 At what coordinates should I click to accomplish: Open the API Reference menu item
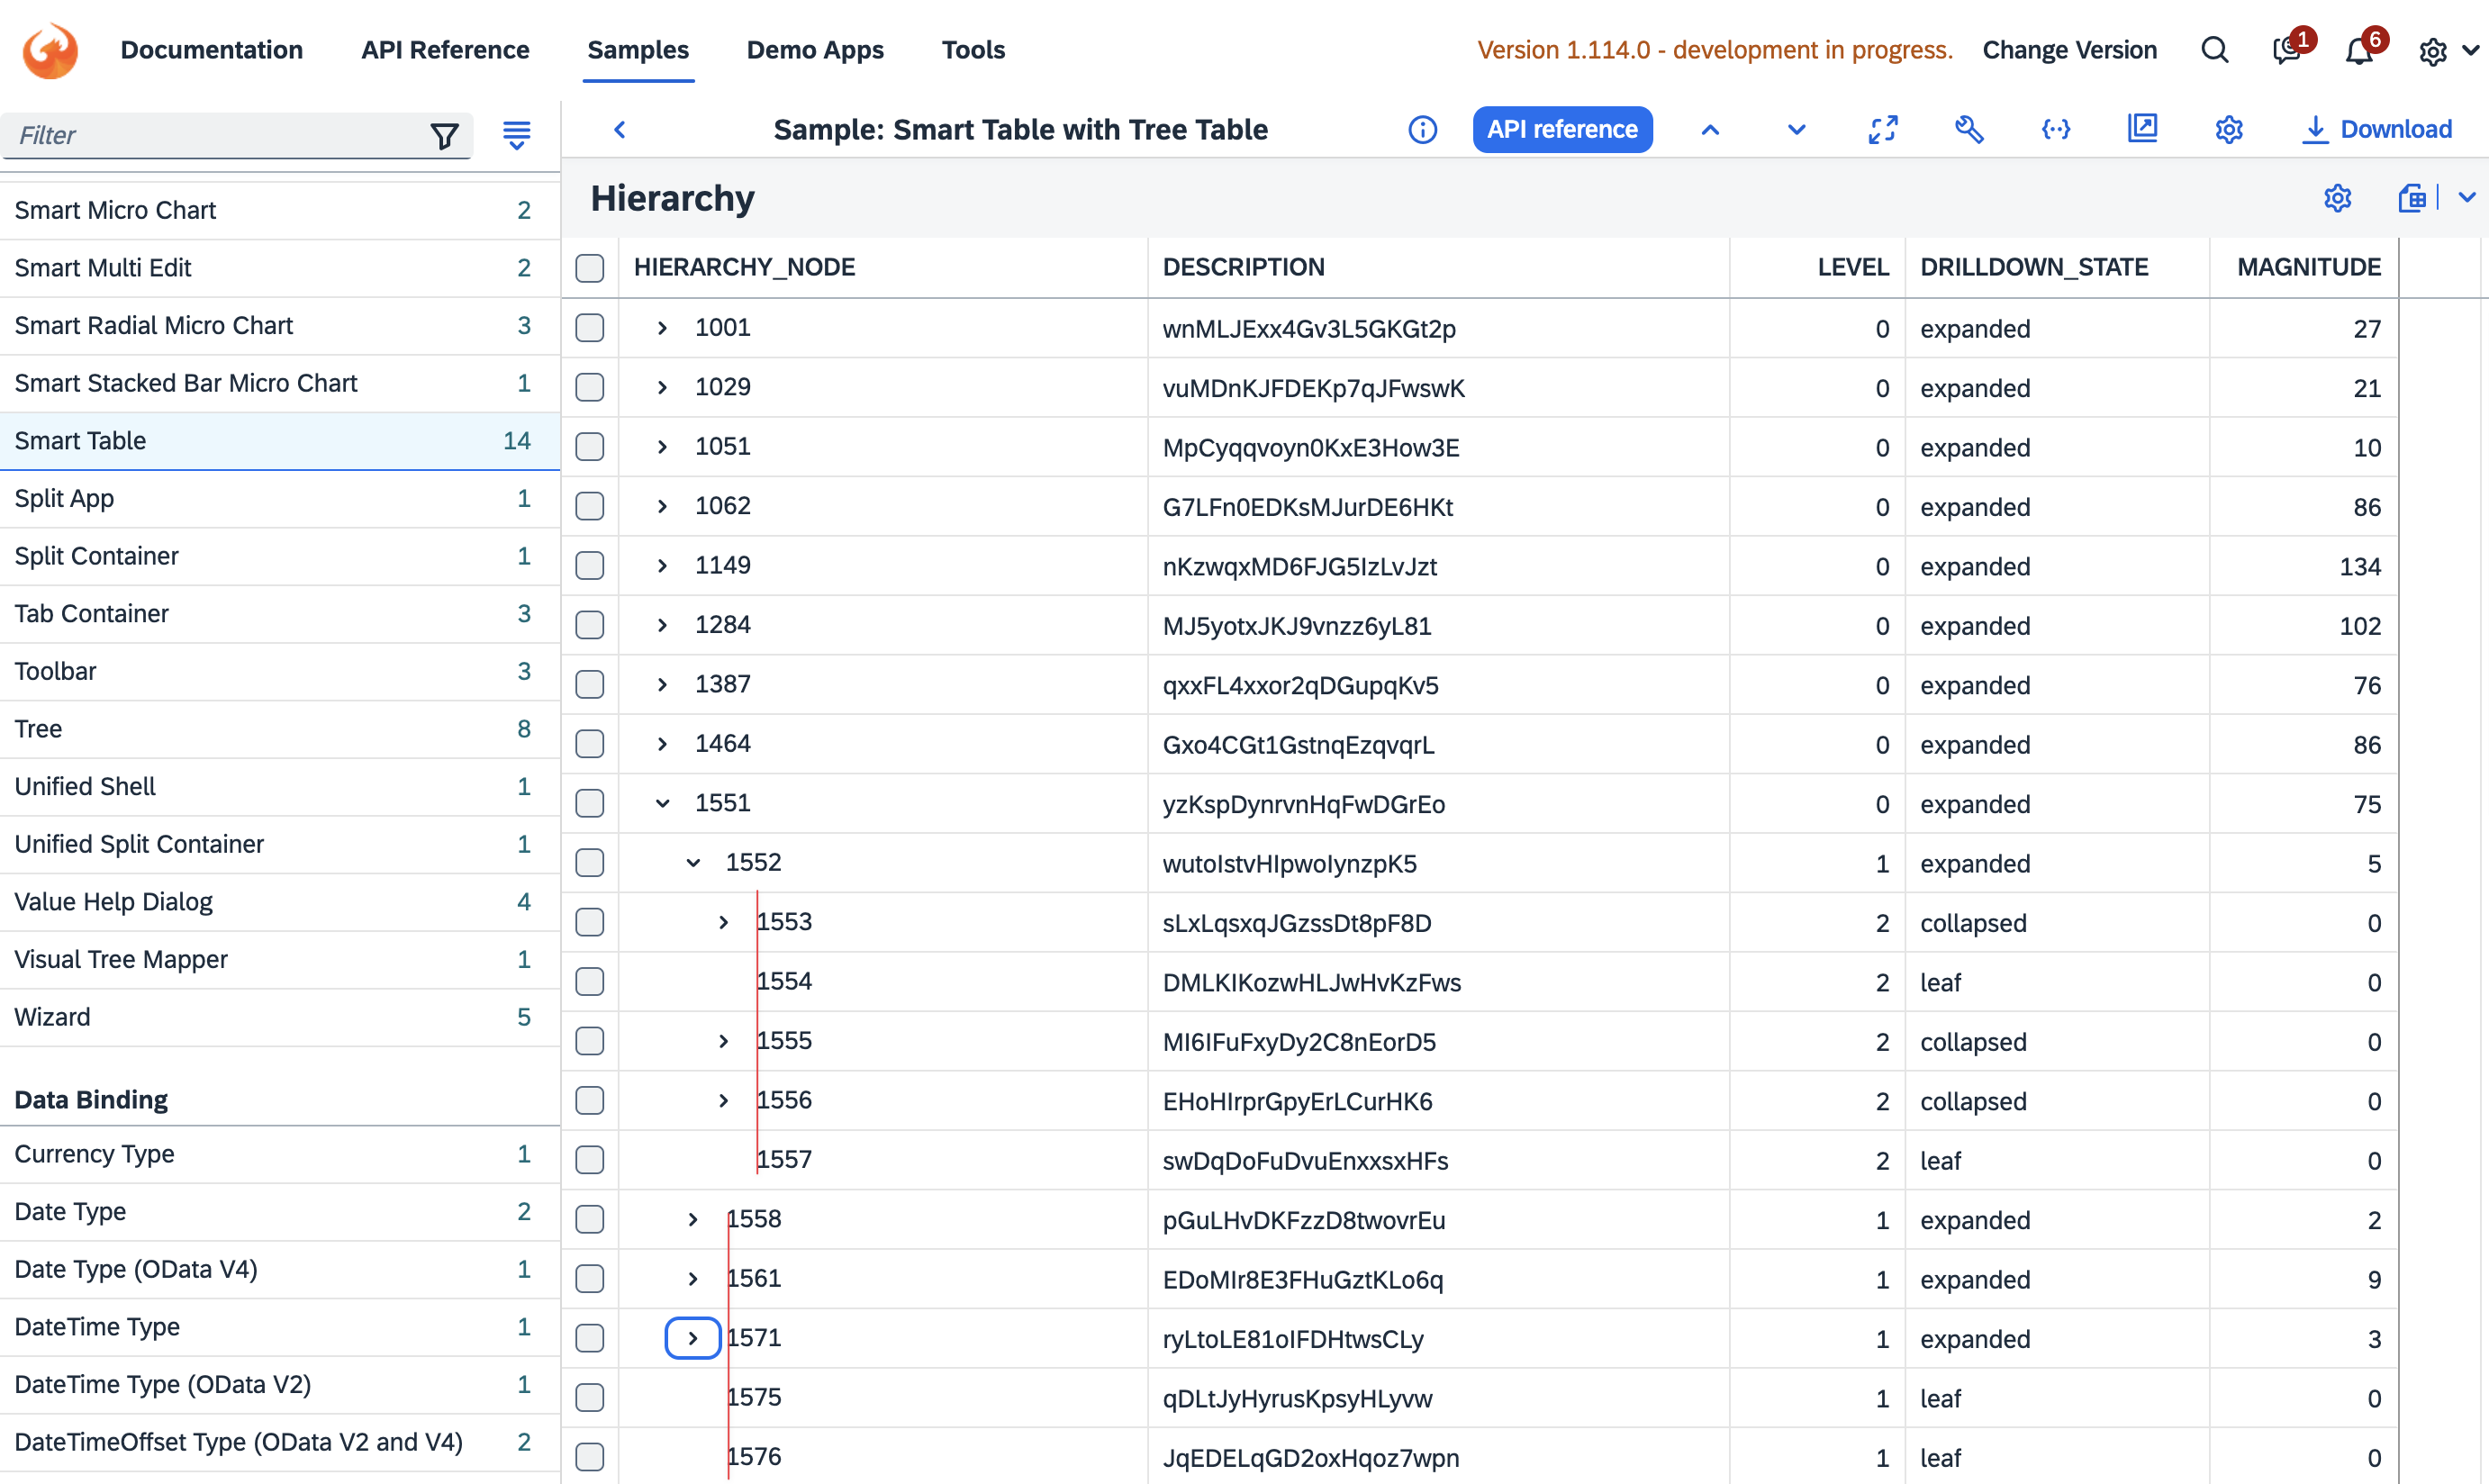445,50
